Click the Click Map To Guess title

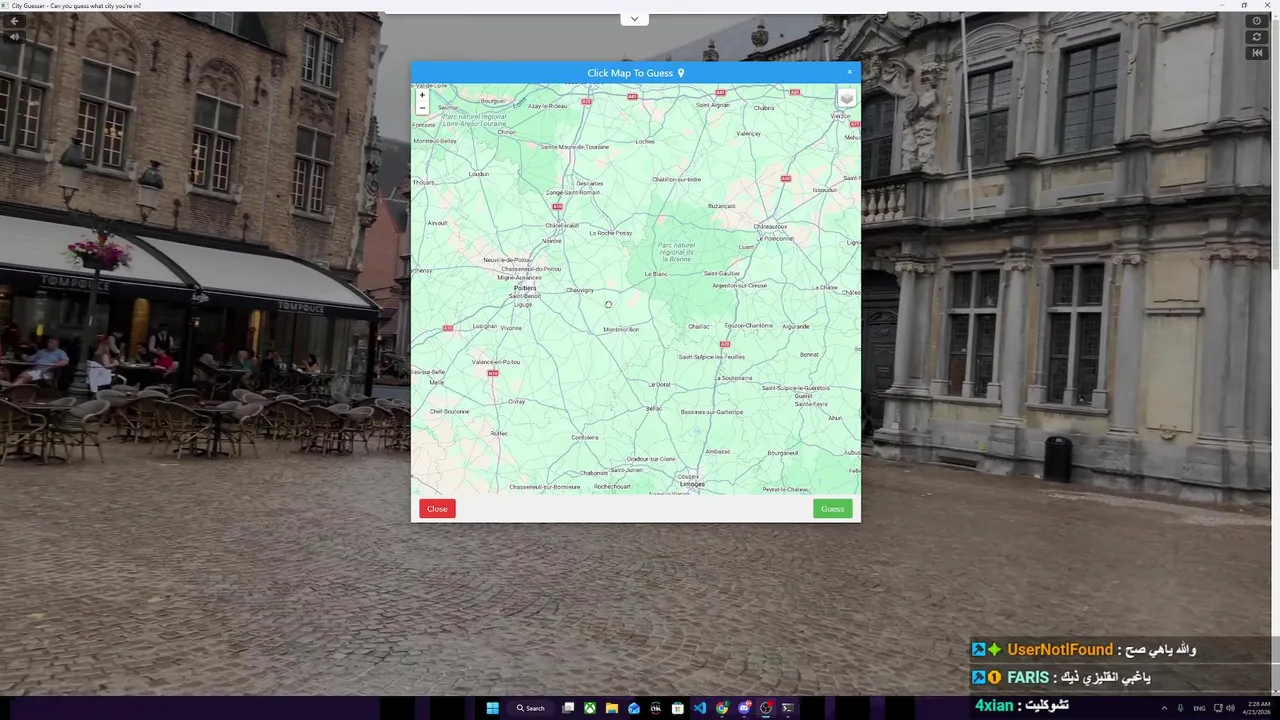636,73
